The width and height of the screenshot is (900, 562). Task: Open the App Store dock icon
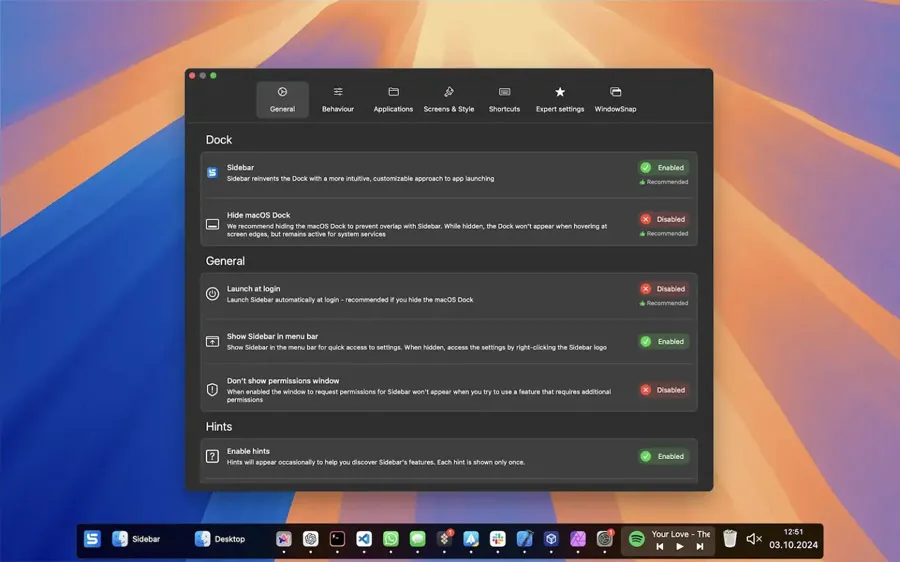tap(471, 539)
